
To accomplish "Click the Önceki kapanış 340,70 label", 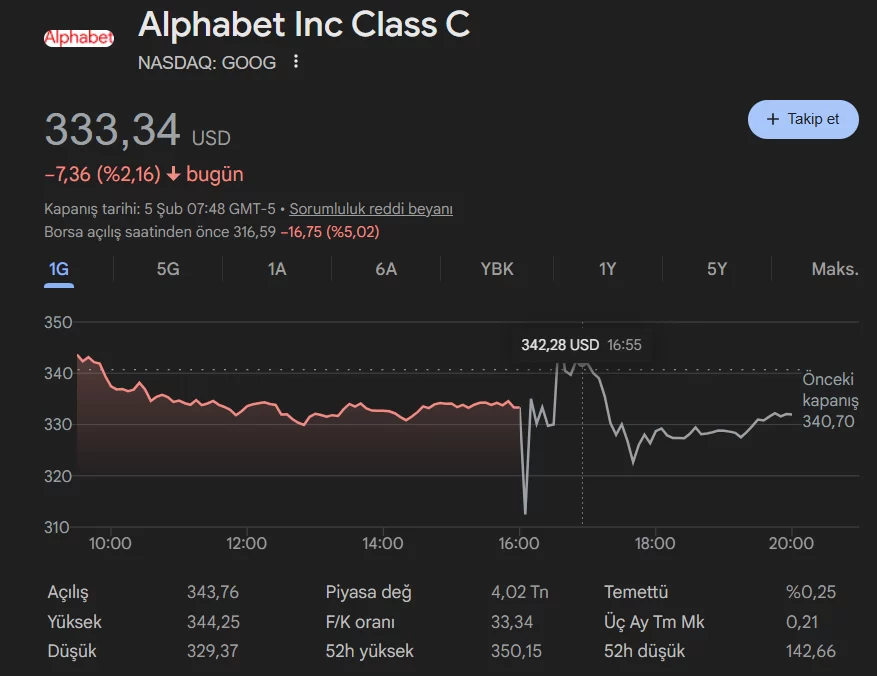I will click(830, 400).
